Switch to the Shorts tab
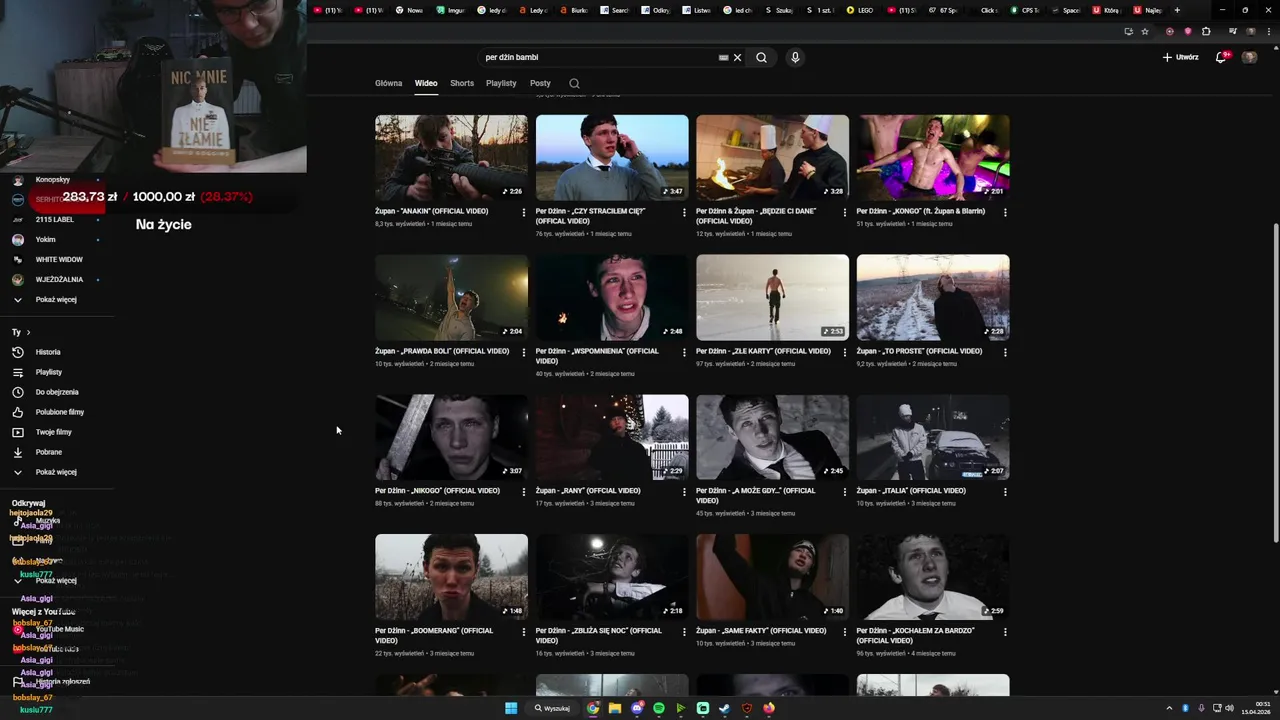 coord(462,83)
